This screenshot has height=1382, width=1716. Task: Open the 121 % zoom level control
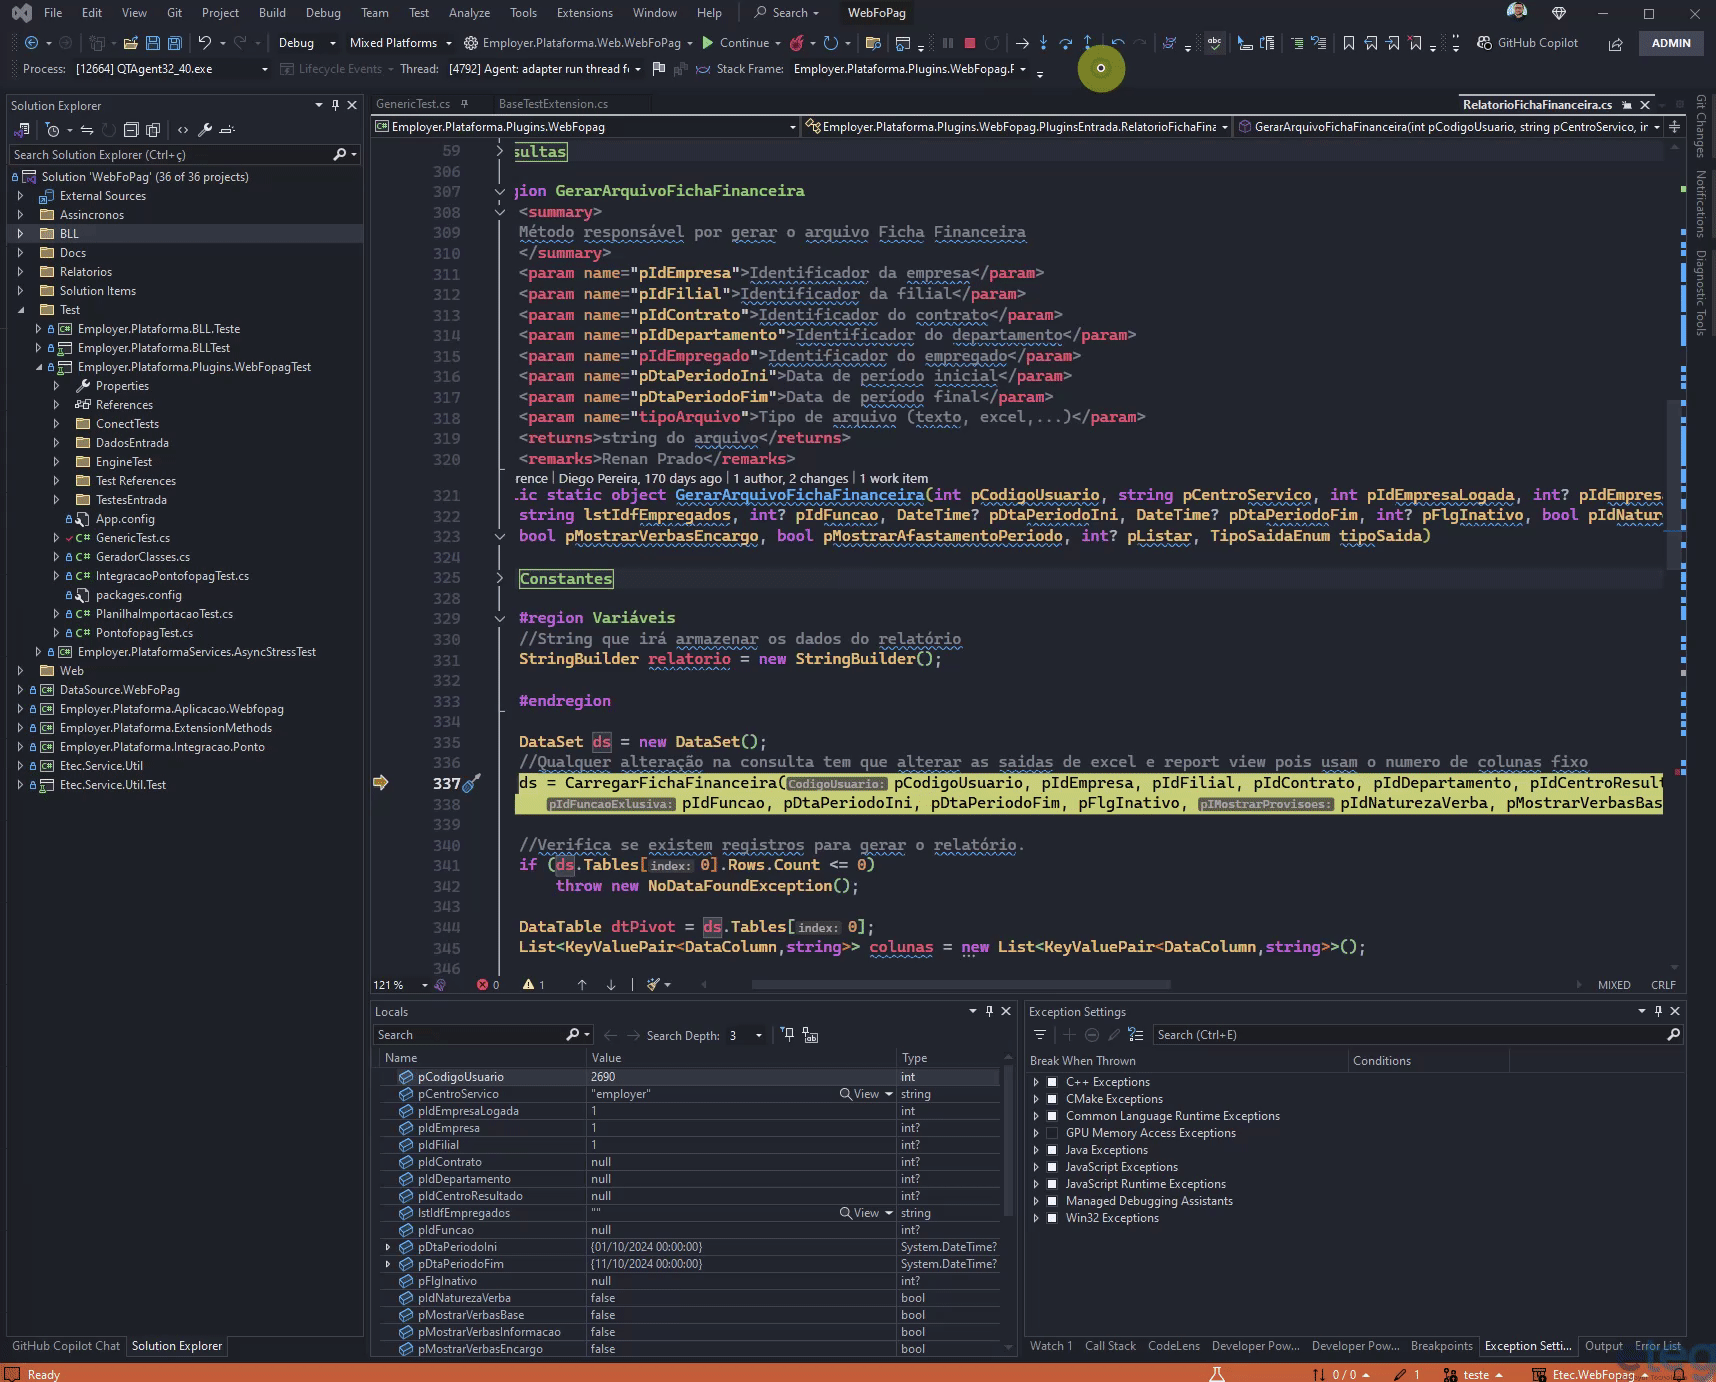point(400,985)
